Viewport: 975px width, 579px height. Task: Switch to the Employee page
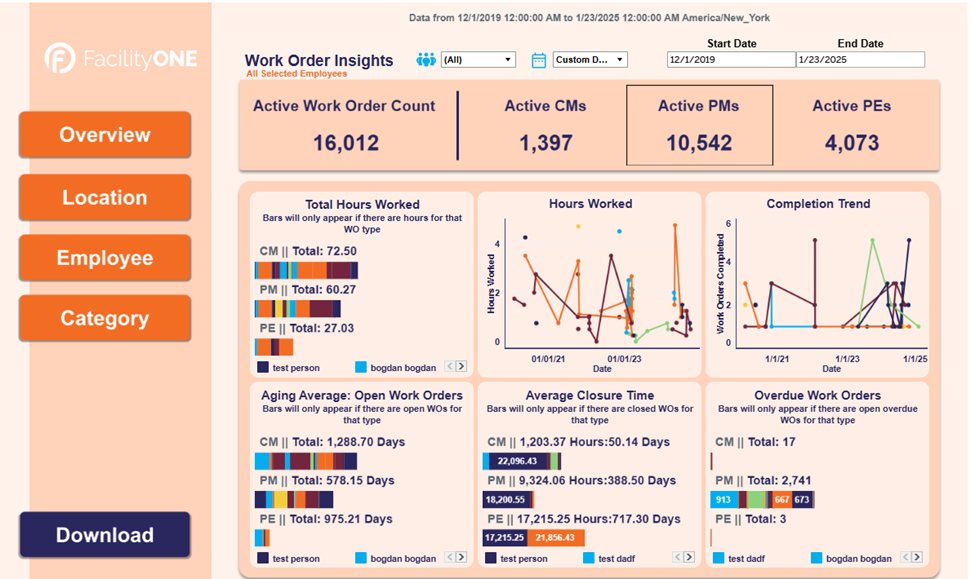coord(104,257)
